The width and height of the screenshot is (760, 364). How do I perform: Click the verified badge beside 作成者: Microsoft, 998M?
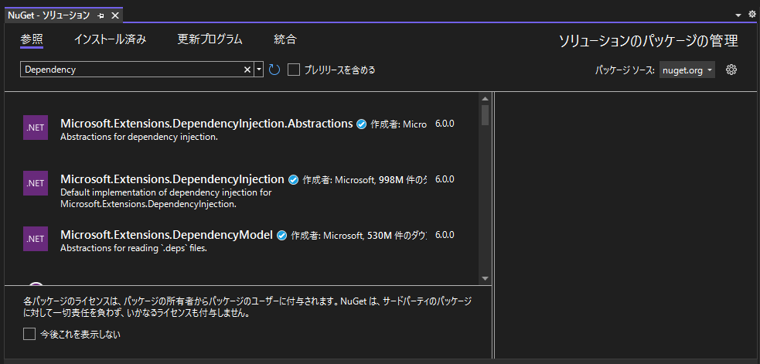tap(293, 180)
